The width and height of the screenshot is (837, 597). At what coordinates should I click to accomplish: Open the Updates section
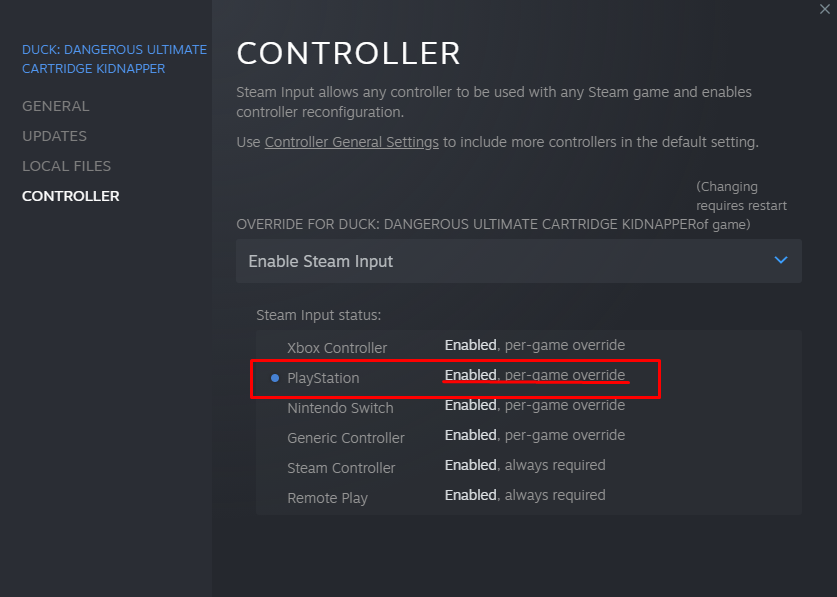tap(55, 136)
